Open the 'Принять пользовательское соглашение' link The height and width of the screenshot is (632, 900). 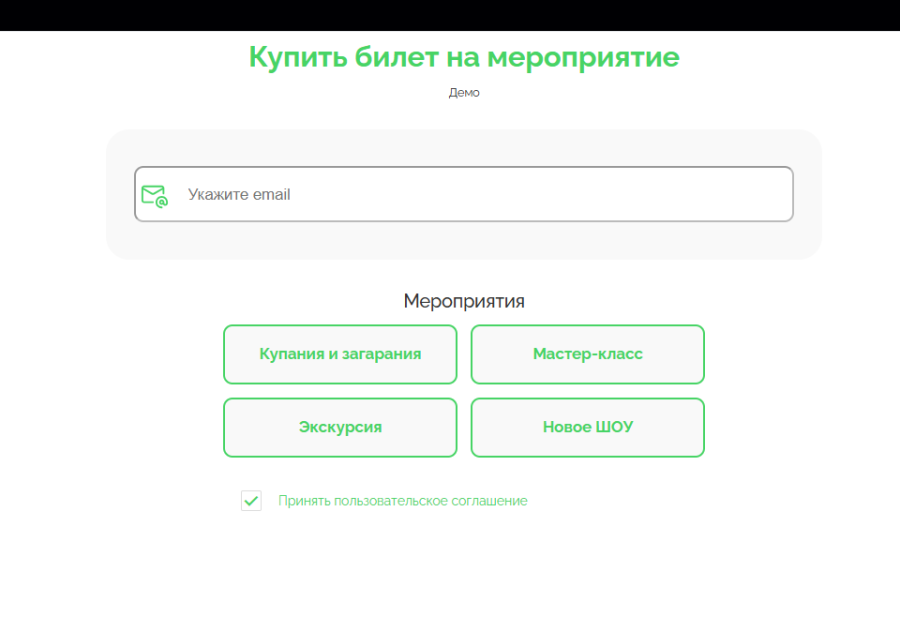pos(402,501)
